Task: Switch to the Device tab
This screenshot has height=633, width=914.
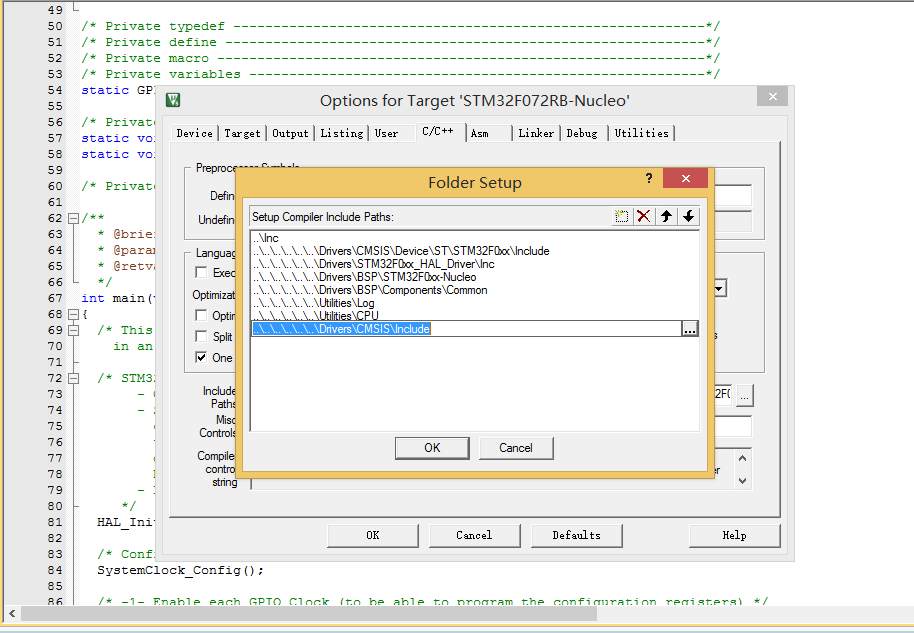Action: point(195,133)
